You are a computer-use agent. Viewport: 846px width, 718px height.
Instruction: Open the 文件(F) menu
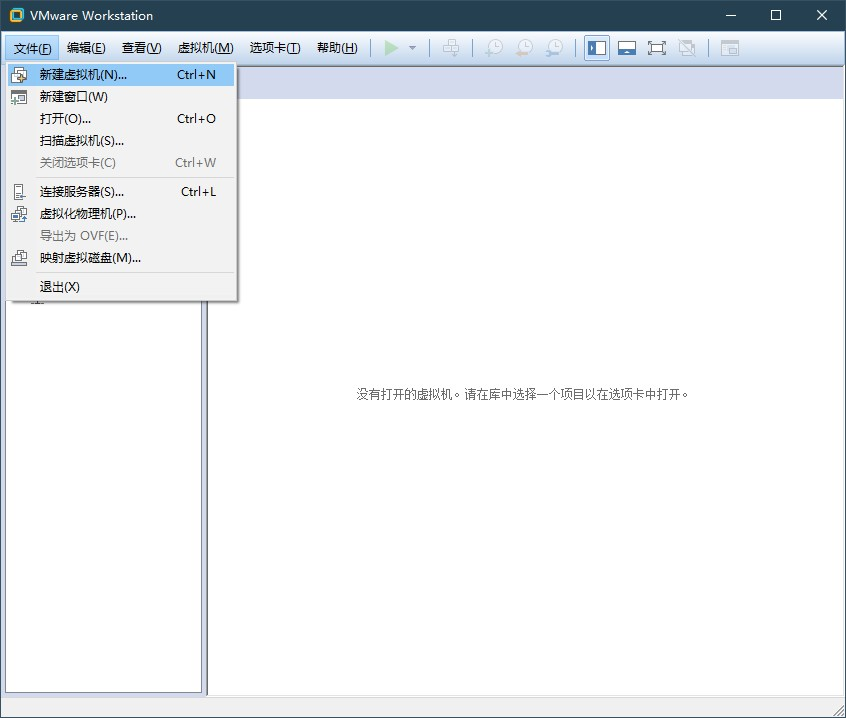(32, 49)
